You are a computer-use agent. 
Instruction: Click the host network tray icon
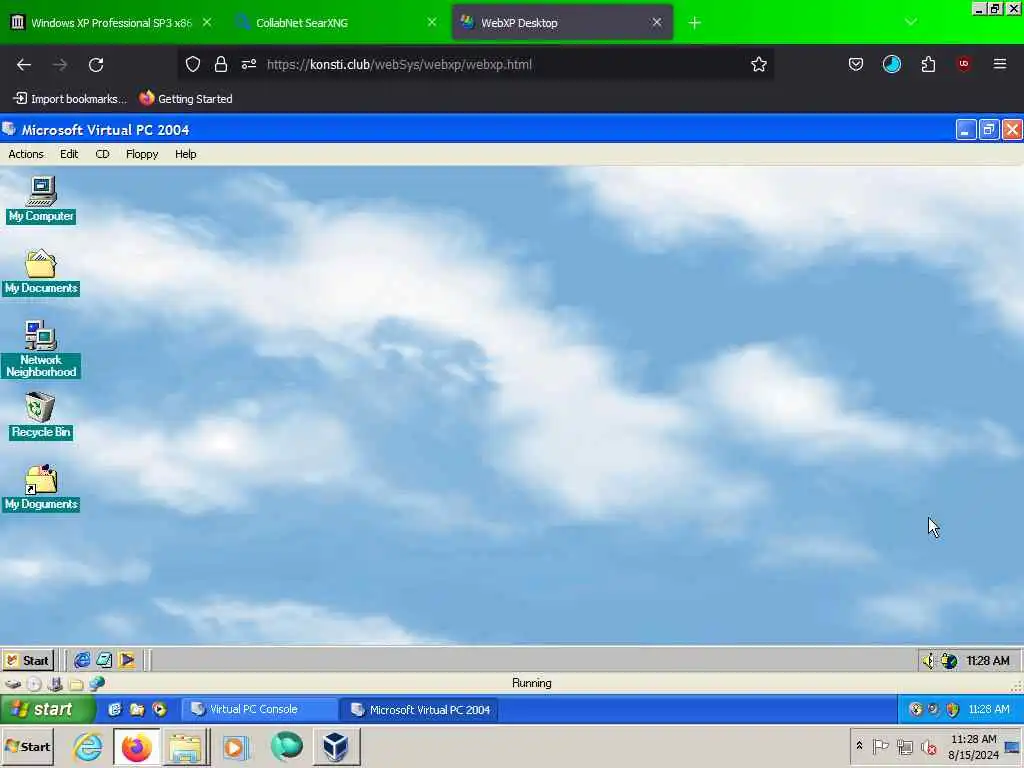pyautogui.click(x=904, y=746)
